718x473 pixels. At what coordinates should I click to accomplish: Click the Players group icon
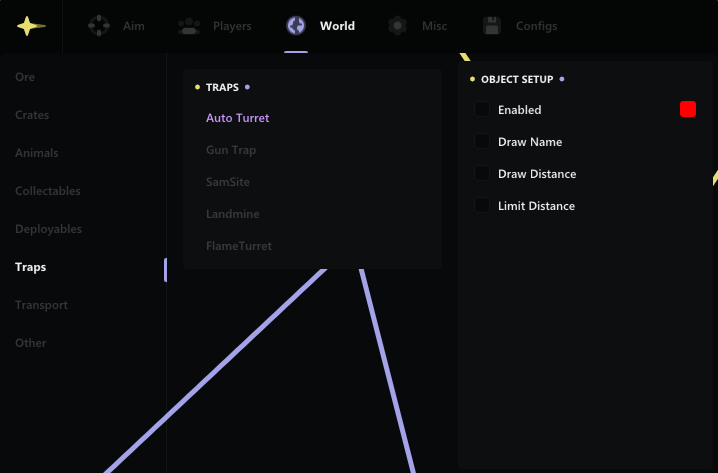tap(189, 26)
